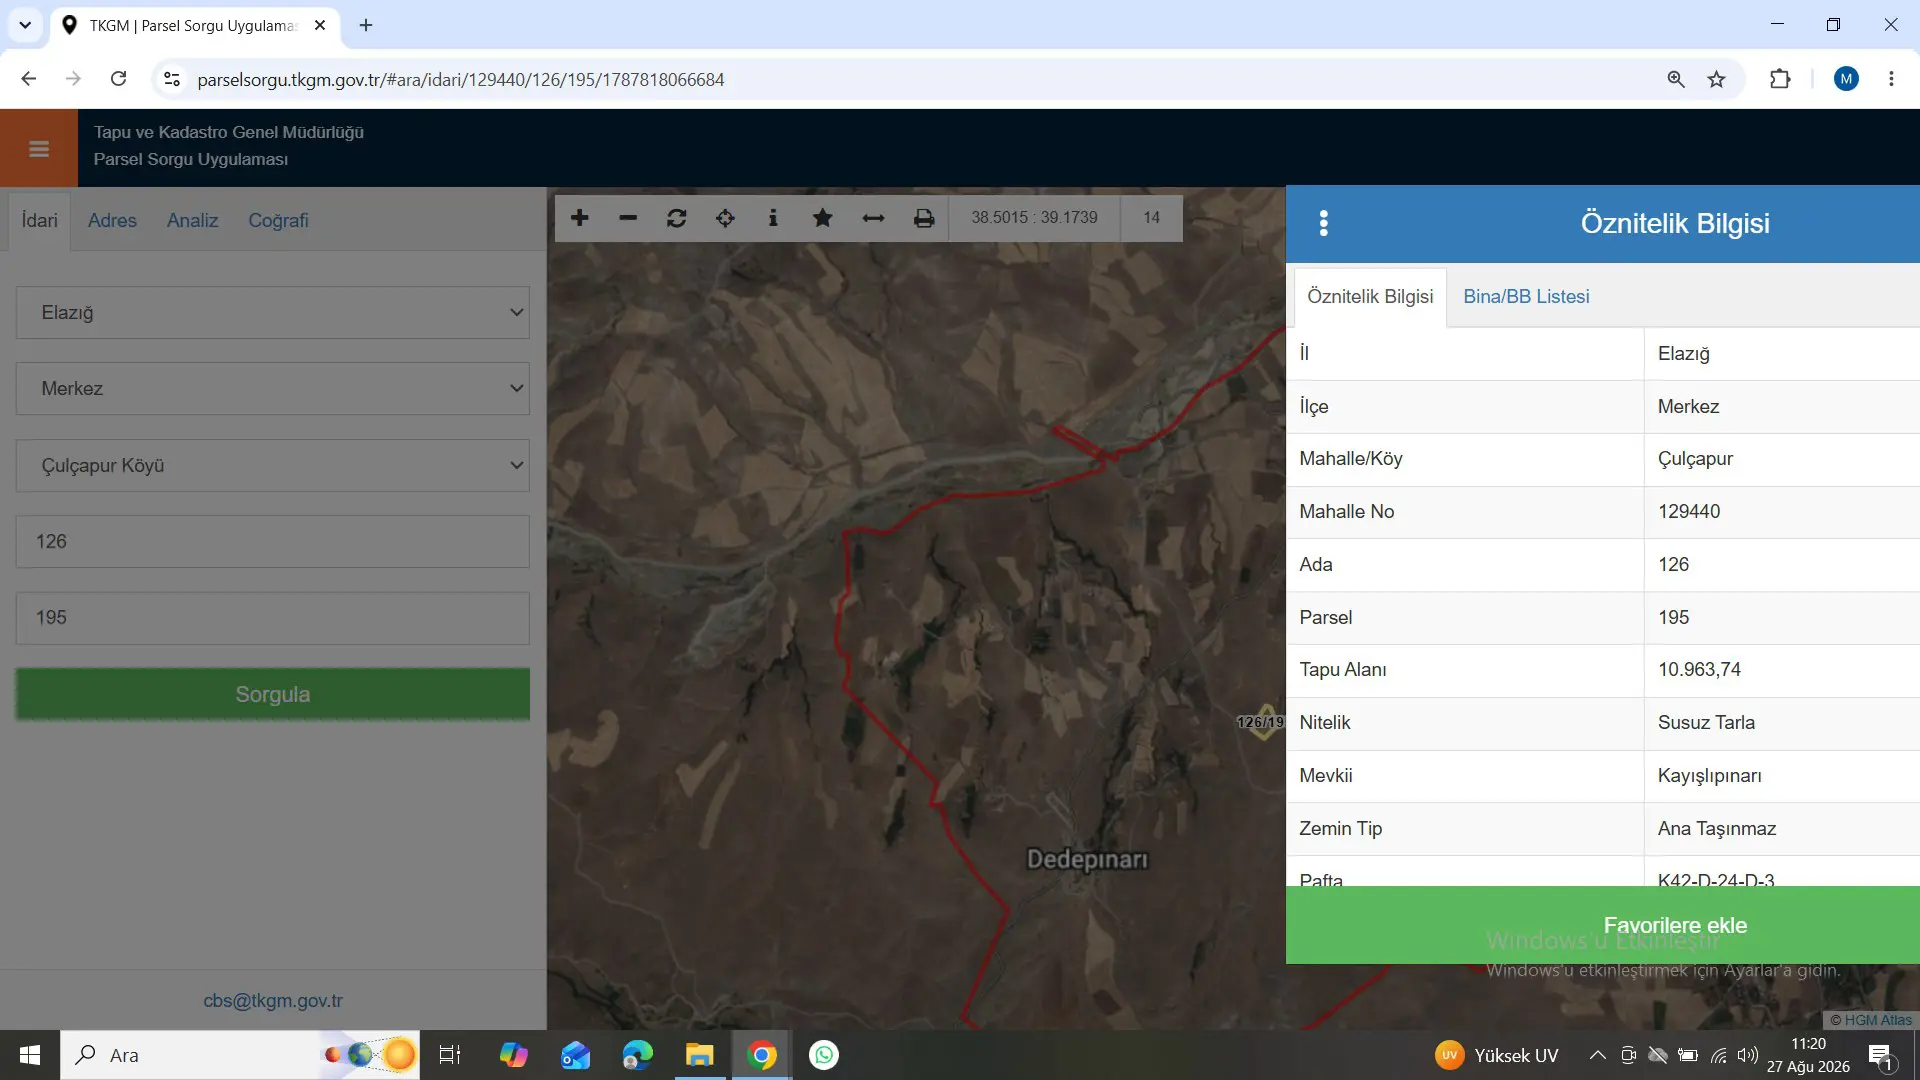Locate my position with crosshair icon
This screenshot has height=1080, width=1920.
coord(725,218)
